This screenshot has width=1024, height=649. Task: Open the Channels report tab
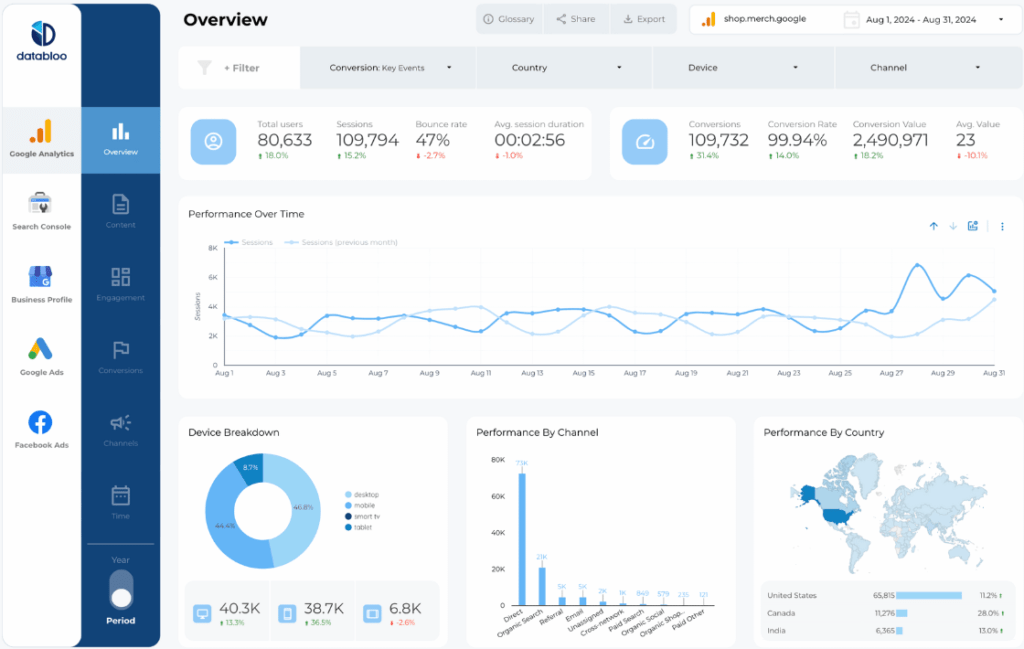[120, 425]
